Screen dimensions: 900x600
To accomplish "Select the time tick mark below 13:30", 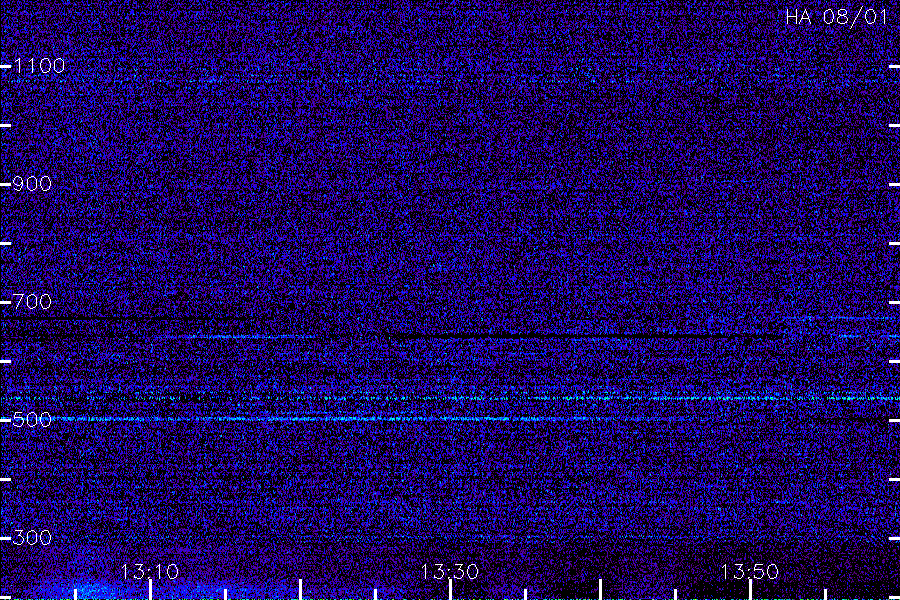I will [x=451, y=590].
